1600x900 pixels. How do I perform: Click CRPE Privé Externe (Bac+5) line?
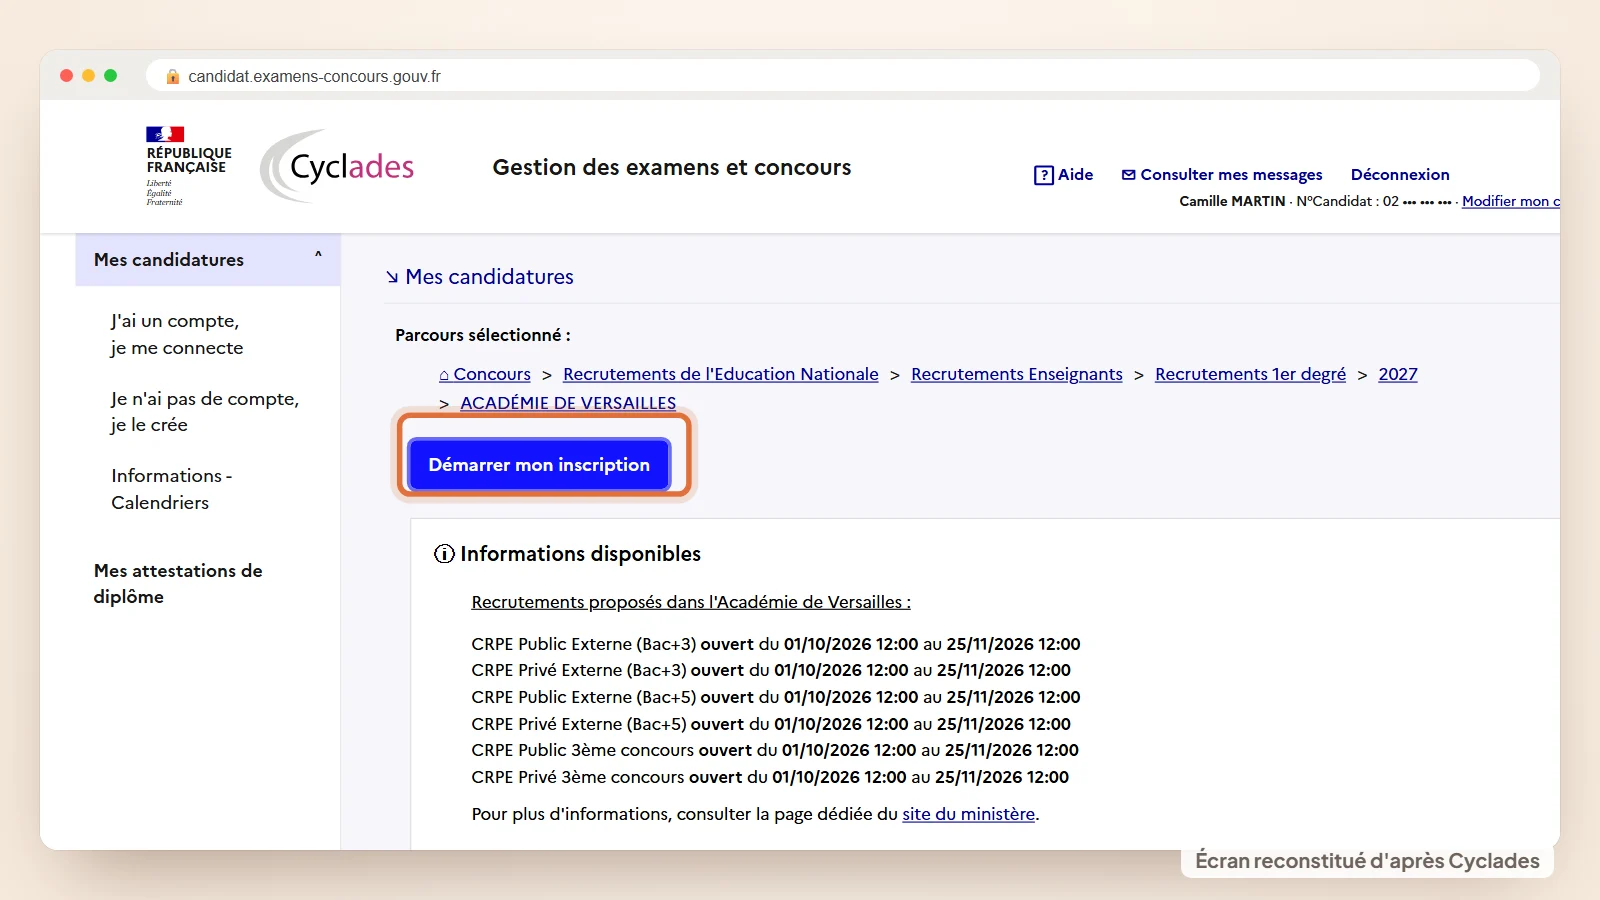(771, 724)
